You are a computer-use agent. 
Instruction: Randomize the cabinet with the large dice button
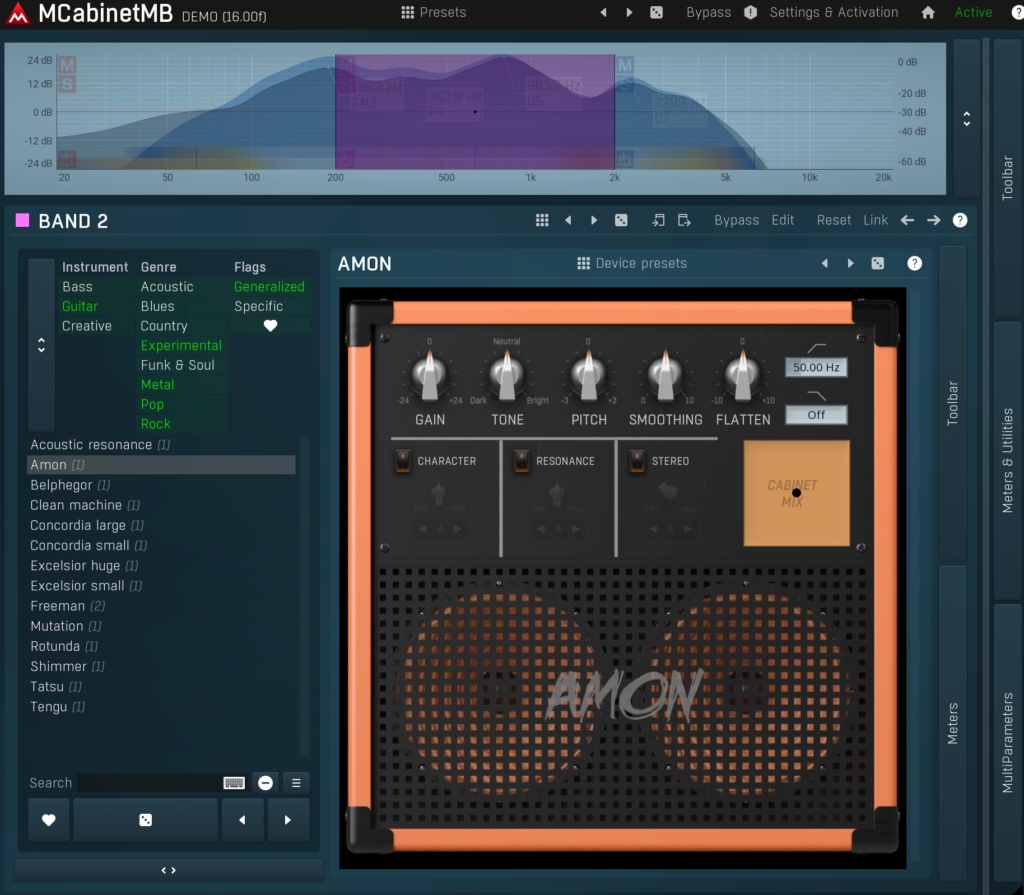145,820
